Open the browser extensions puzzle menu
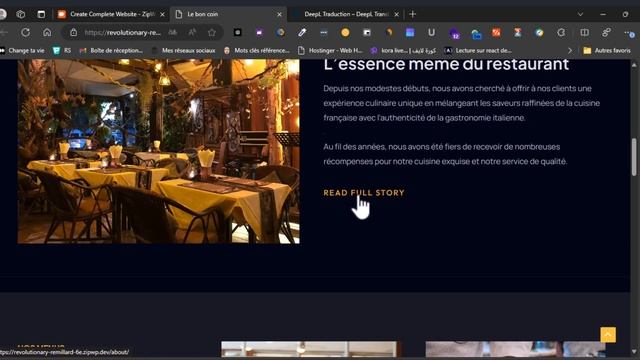 point(561,33)
